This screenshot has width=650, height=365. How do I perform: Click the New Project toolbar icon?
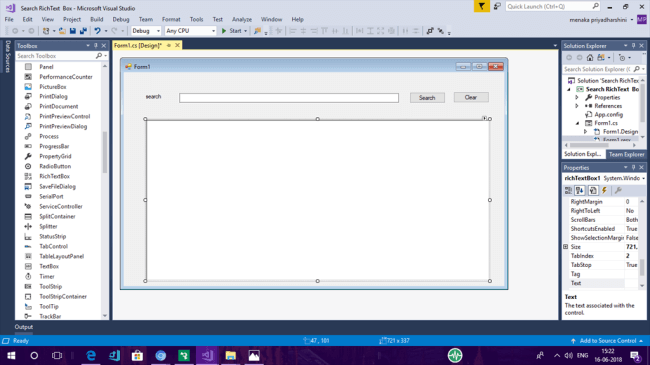[46, 31]
